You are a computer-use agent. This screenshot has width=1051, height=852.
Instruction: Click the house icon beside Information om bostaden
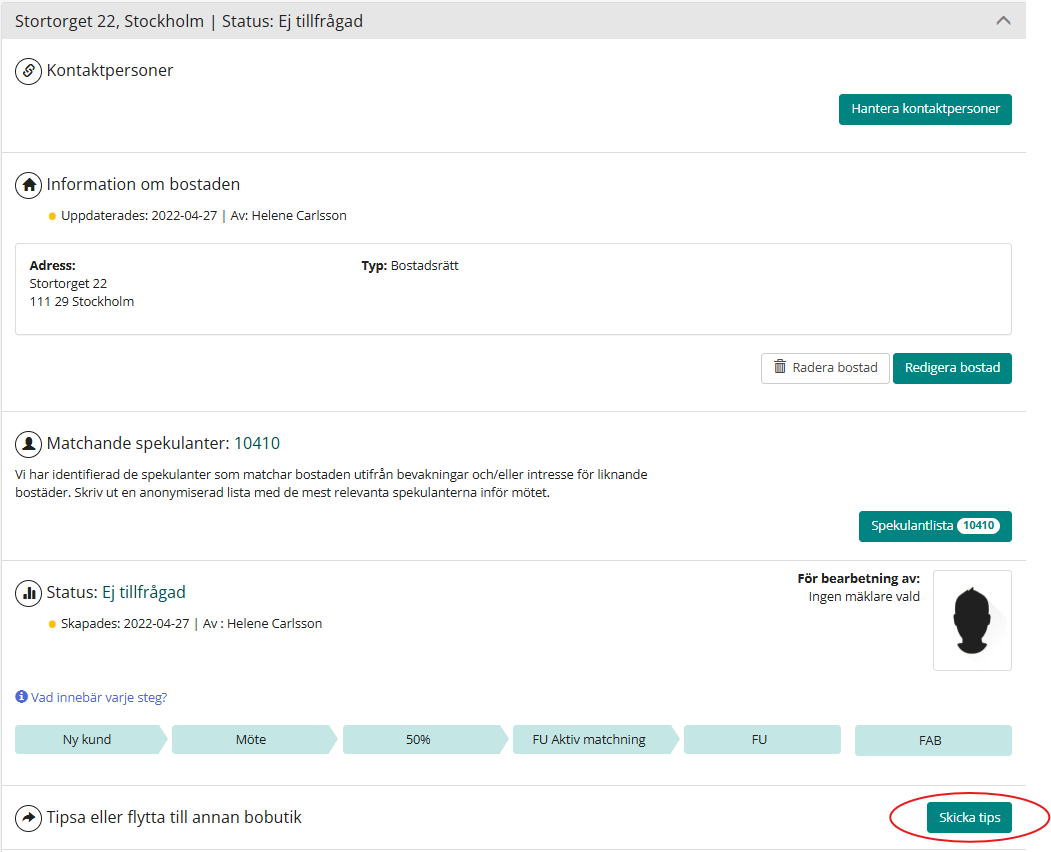28,185
